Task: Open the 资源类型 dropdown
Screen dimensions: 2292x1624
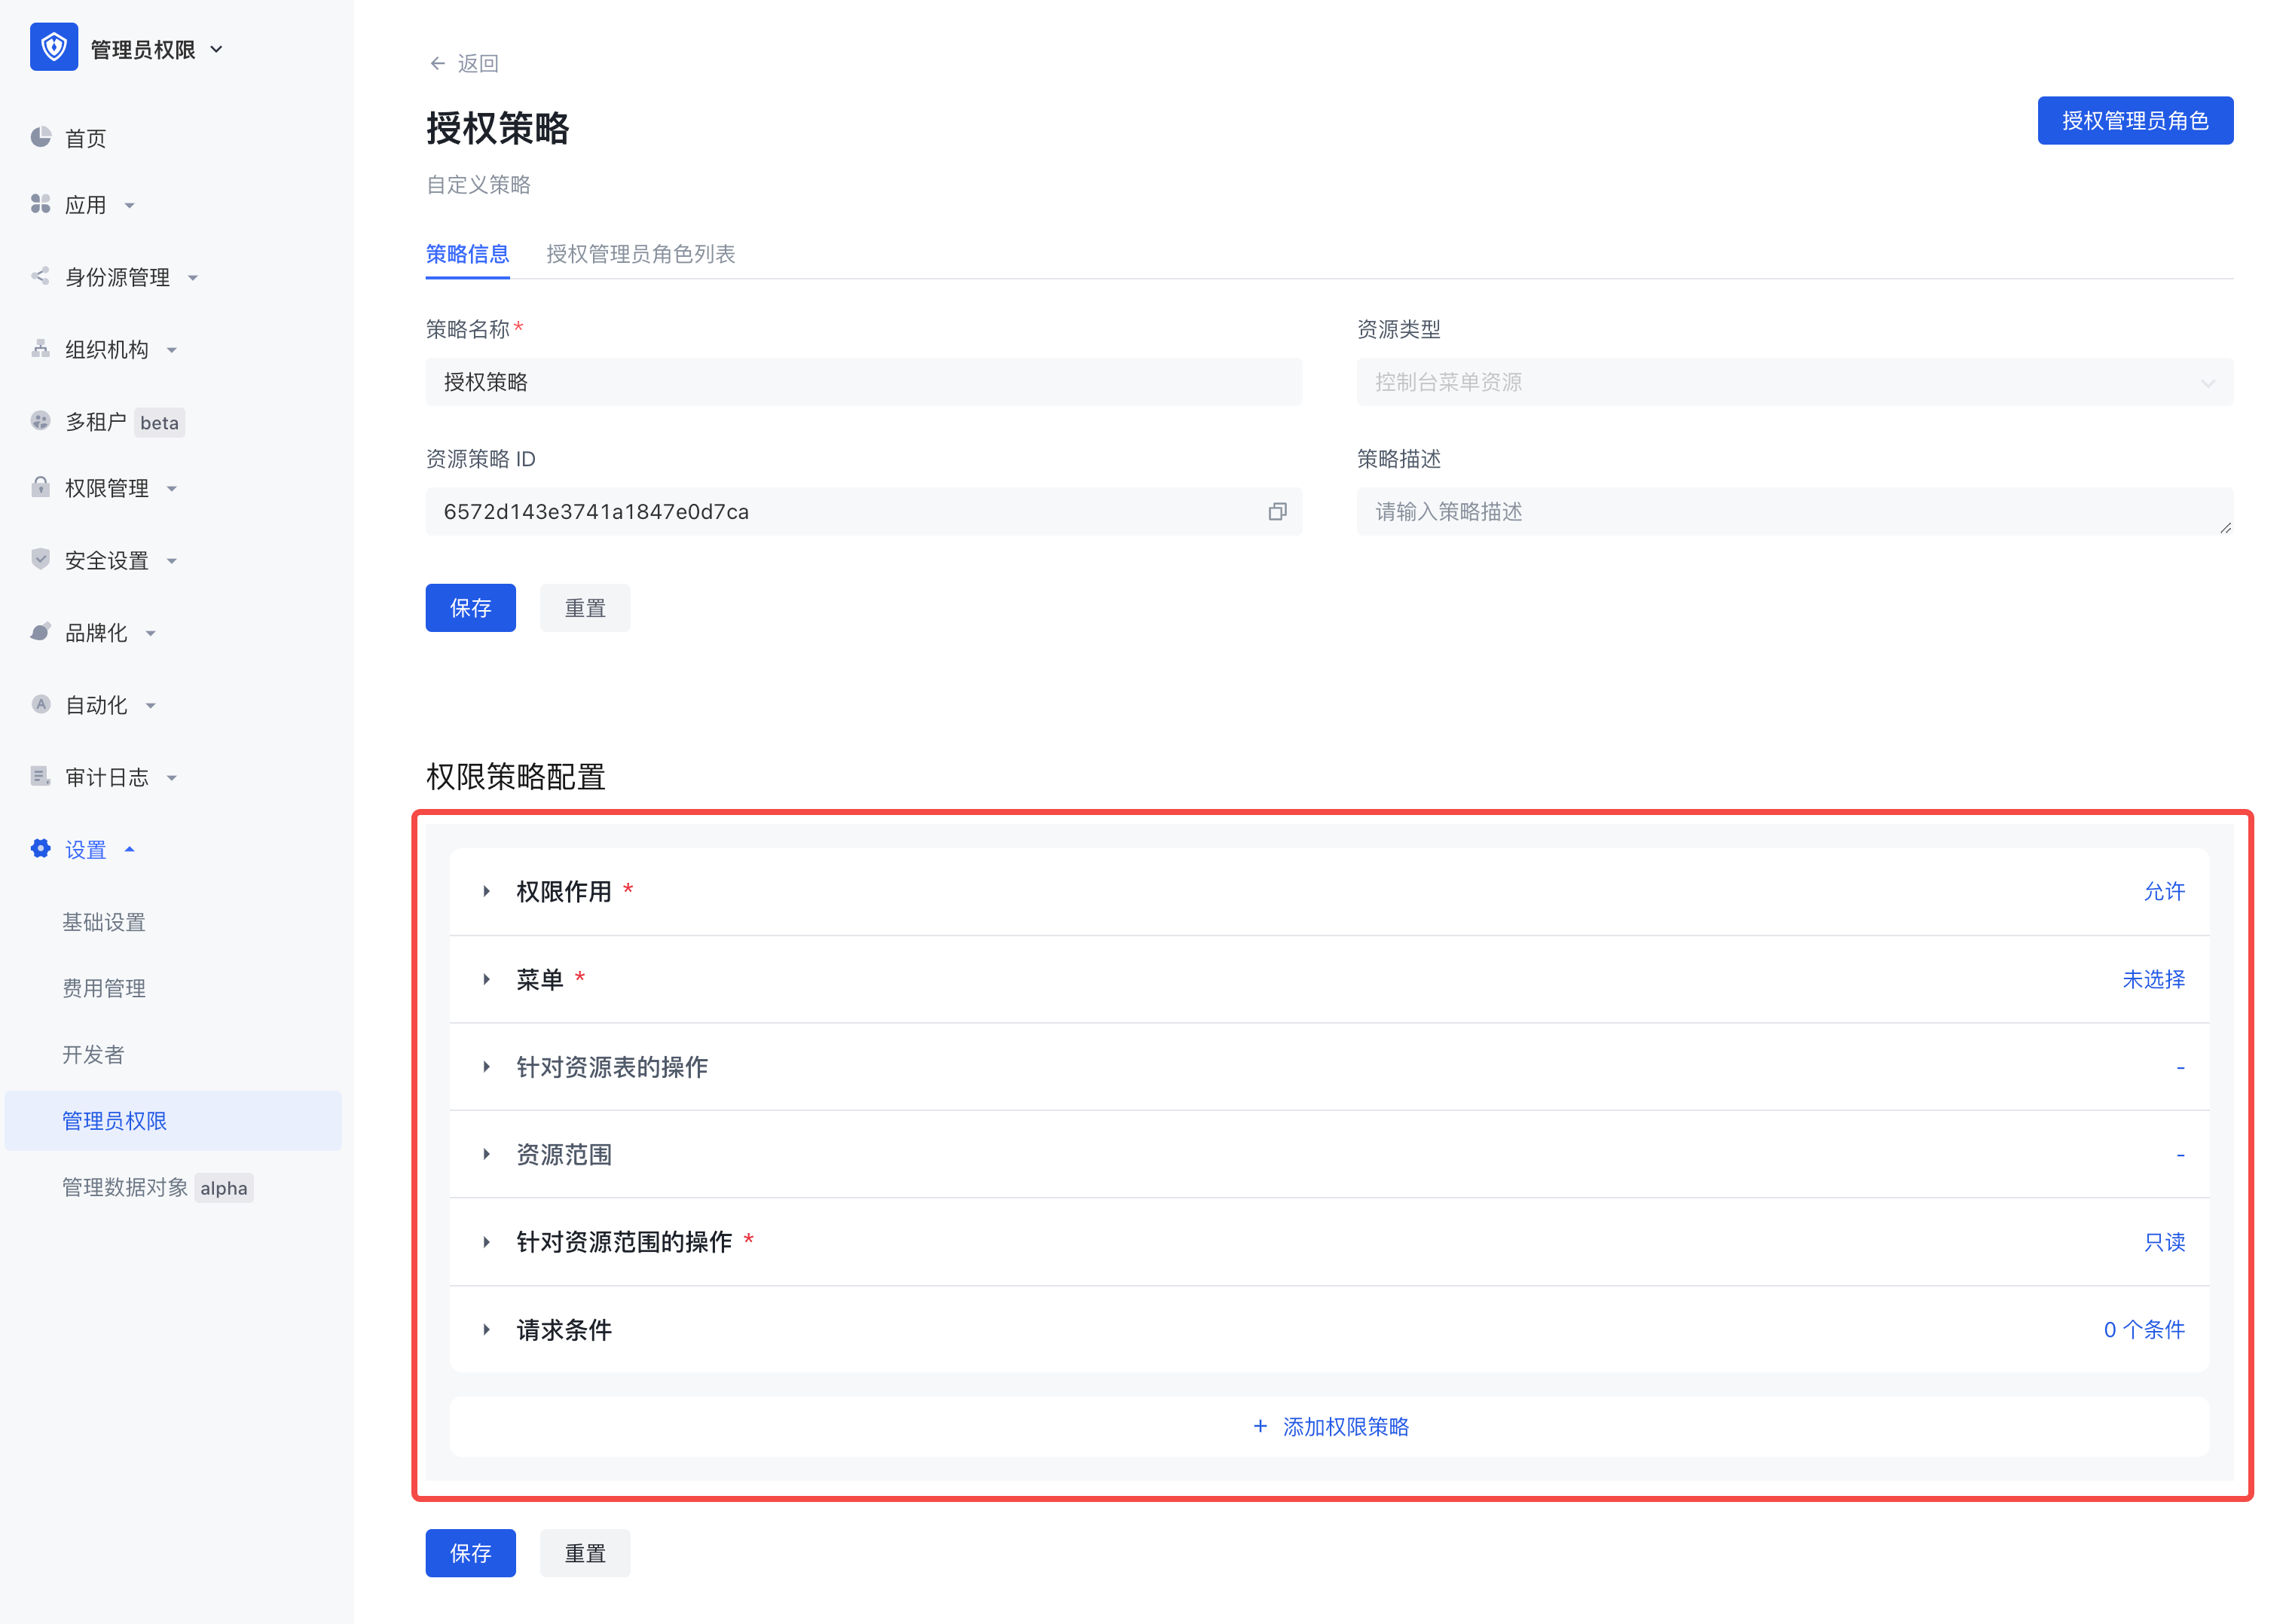Action: 1794,382
